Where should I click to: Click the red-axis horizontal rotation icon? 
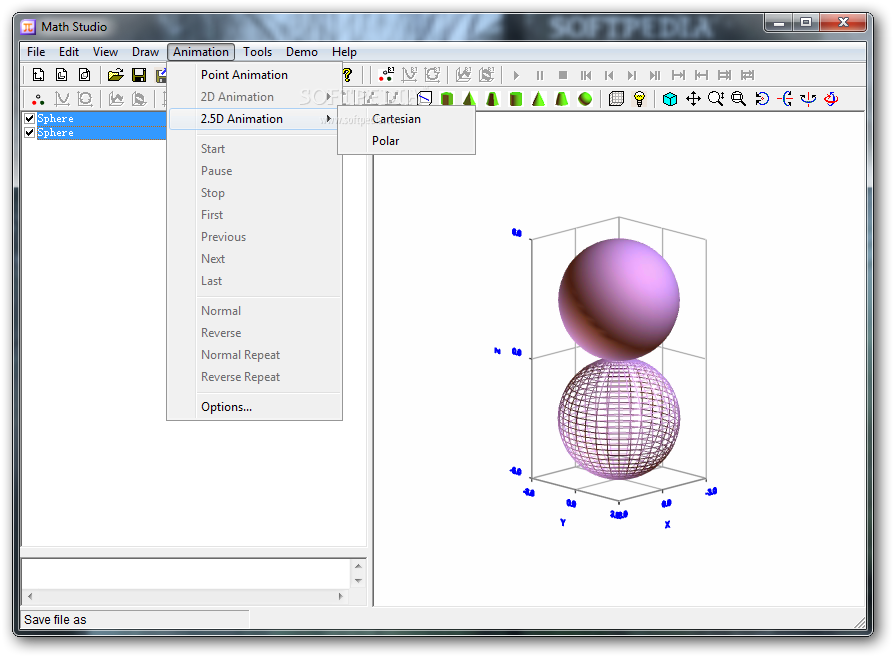click(x=785, y=99)
